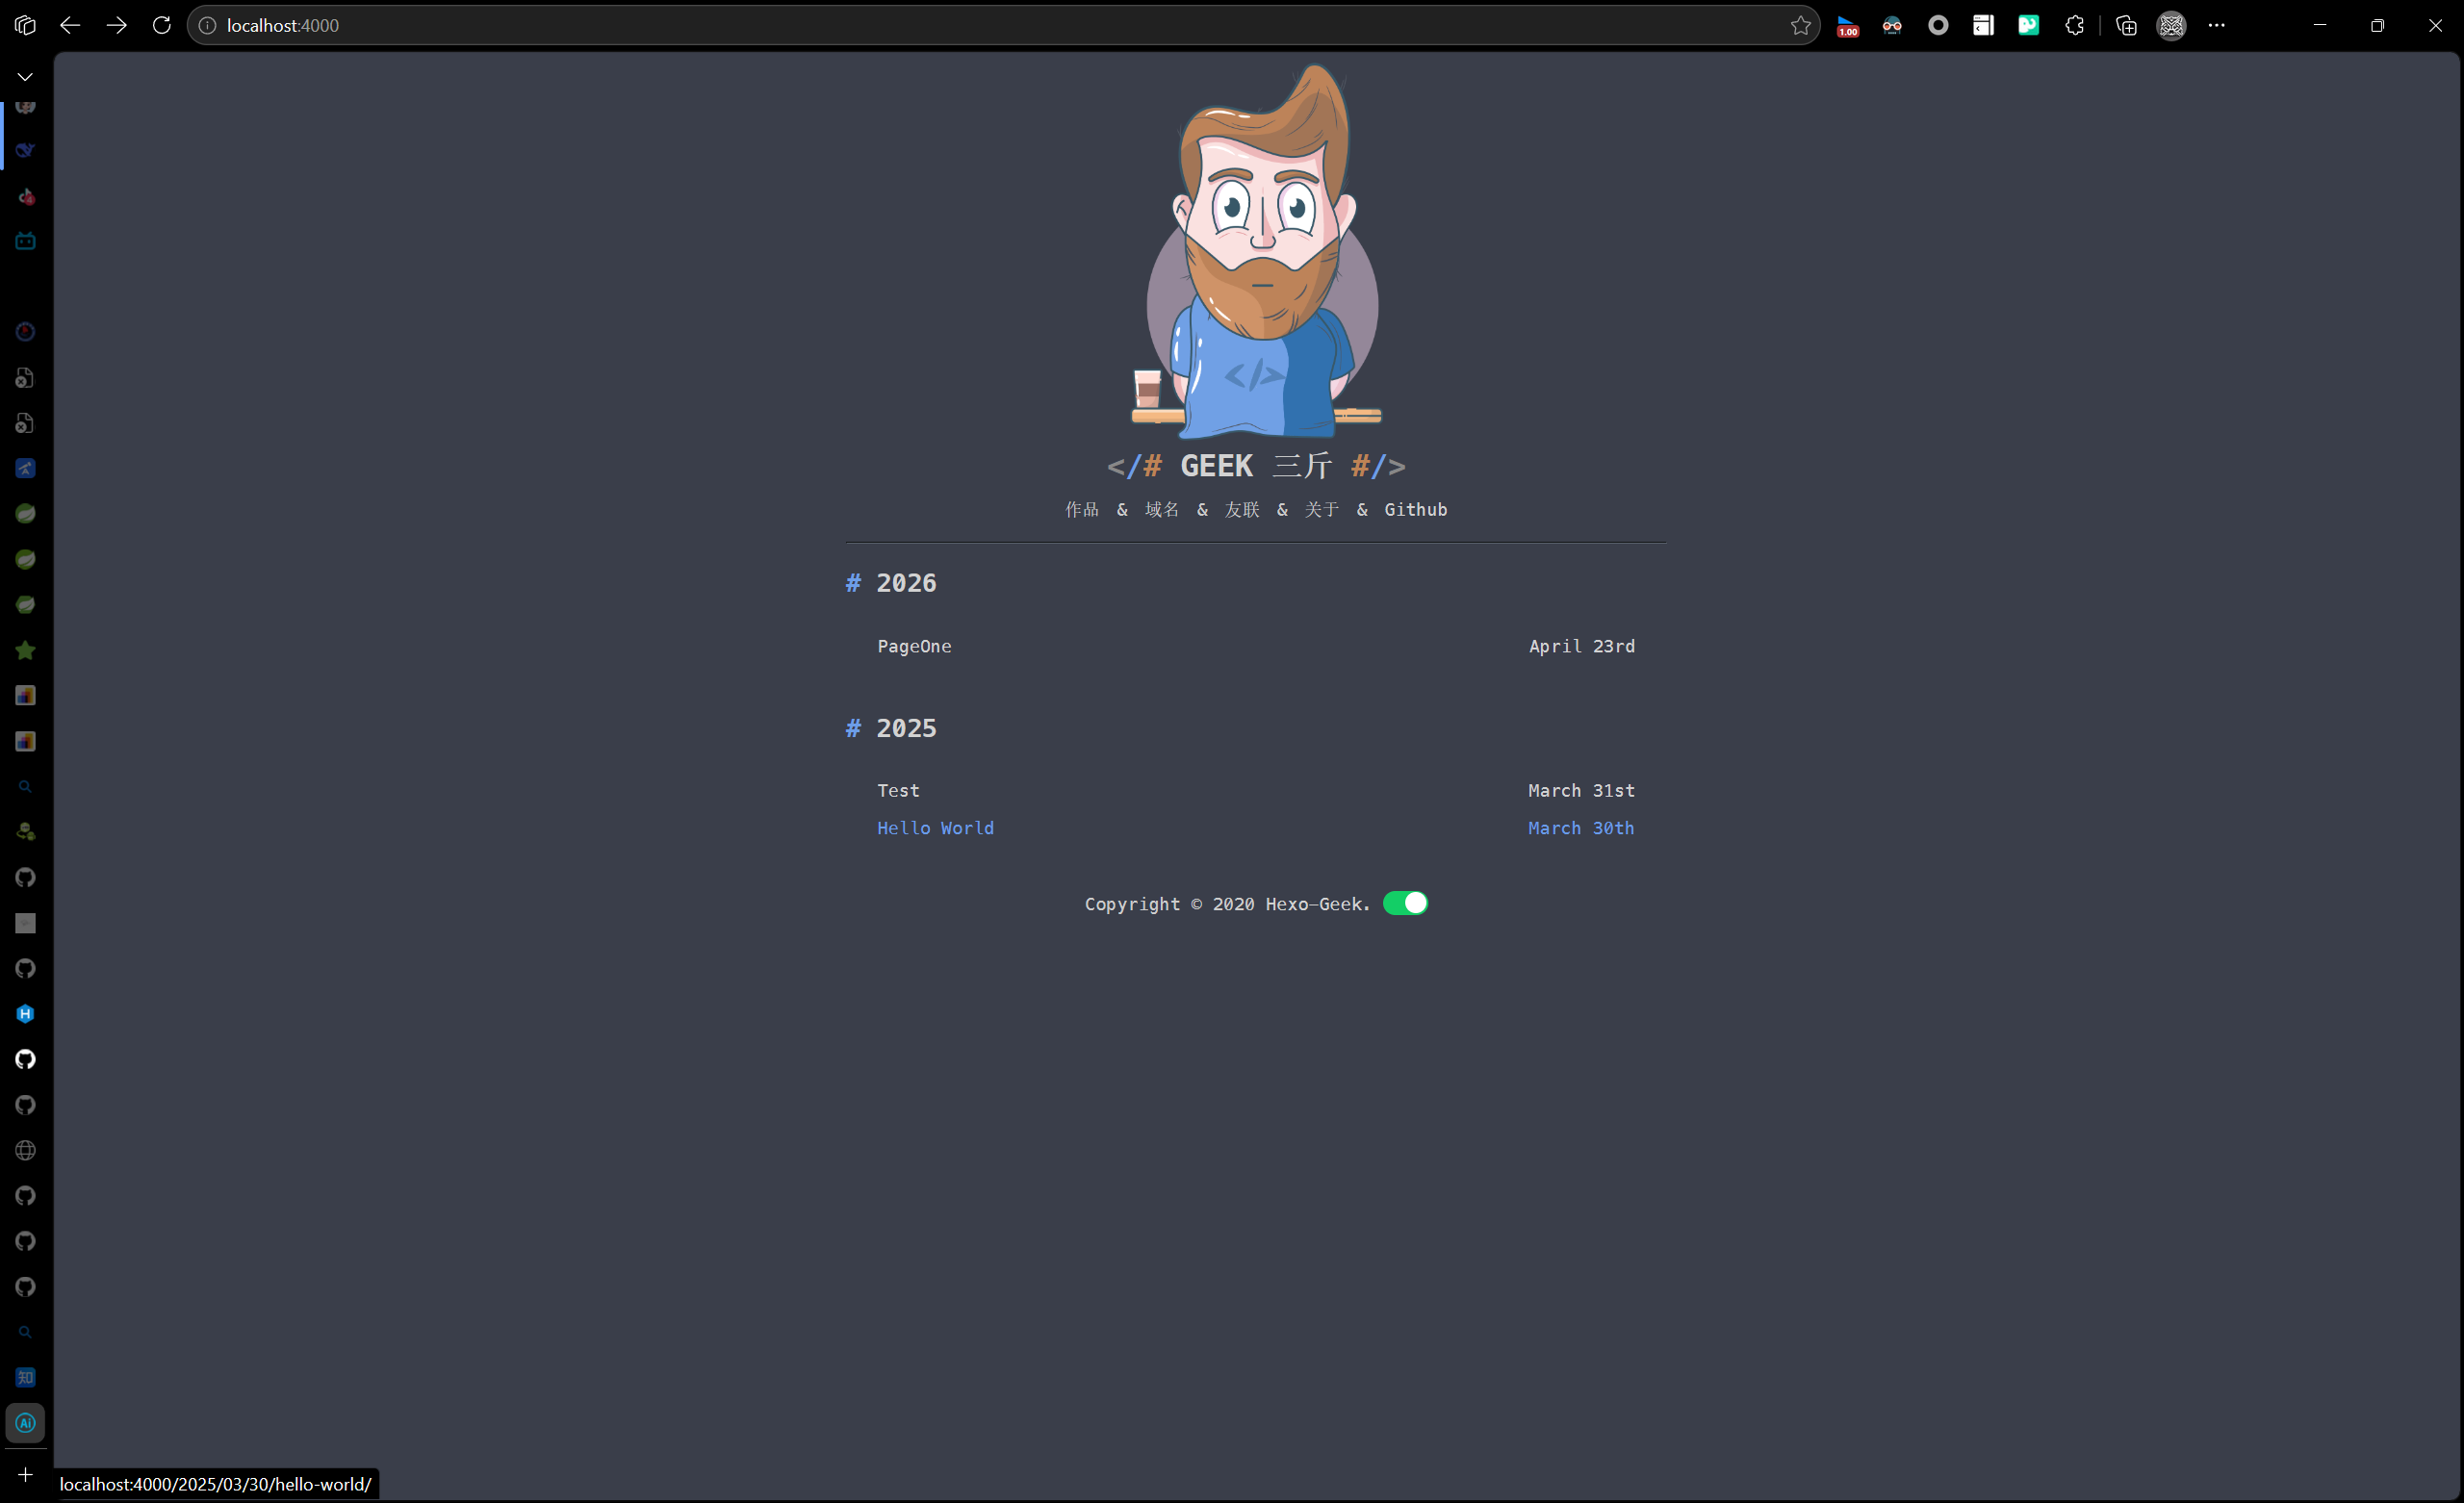Click the Extensions puzzle piece icon
Image resolution: width=2464 pixels, height=1503 pixels.
pyautogui.click(x=2074, y=25)
